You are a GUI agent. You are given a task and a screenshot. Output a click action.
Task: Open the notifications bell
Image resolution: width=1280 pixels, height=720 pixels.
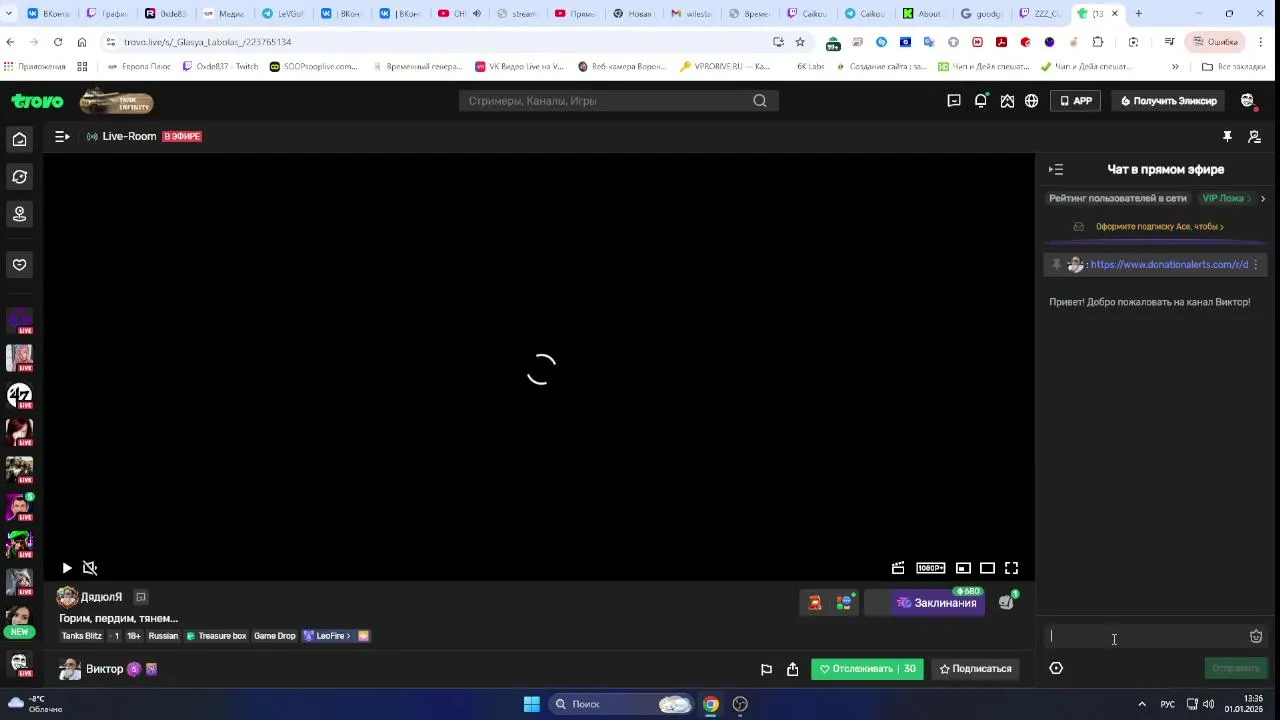[x=981, y=101]
